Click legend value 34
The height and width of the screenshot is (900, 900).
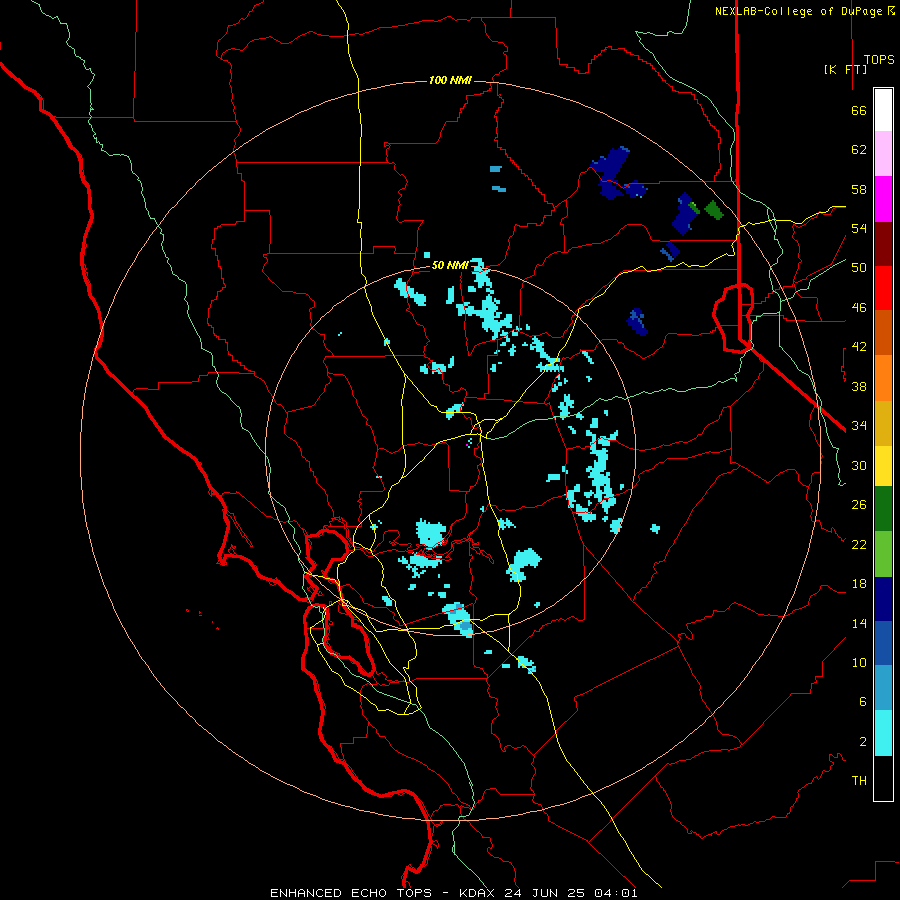pos(859,426)
